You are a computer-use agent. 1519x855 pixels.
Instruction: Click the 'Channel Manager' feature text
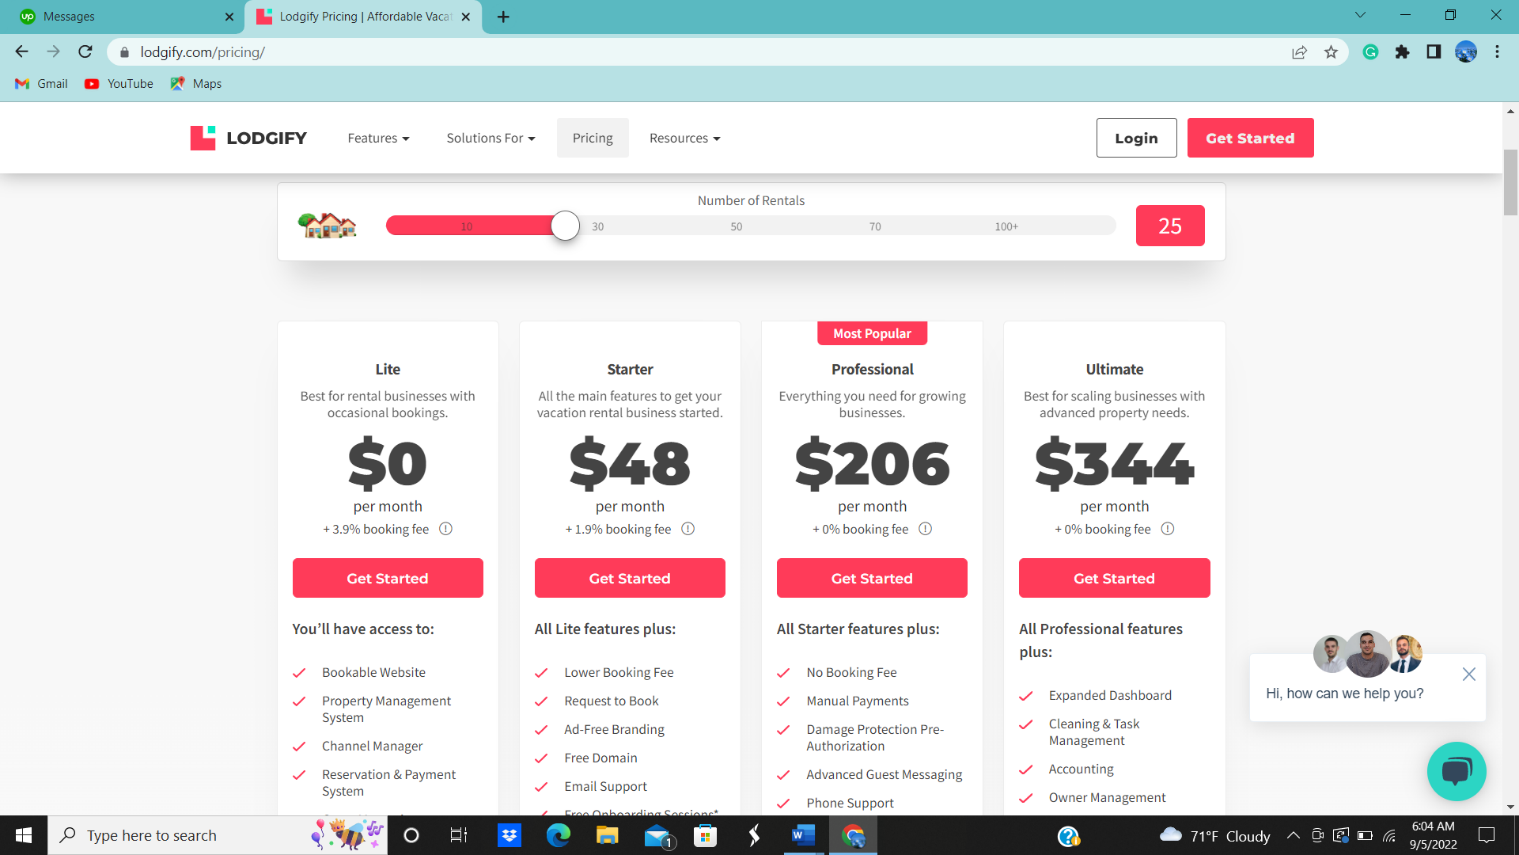click(372, 746)
